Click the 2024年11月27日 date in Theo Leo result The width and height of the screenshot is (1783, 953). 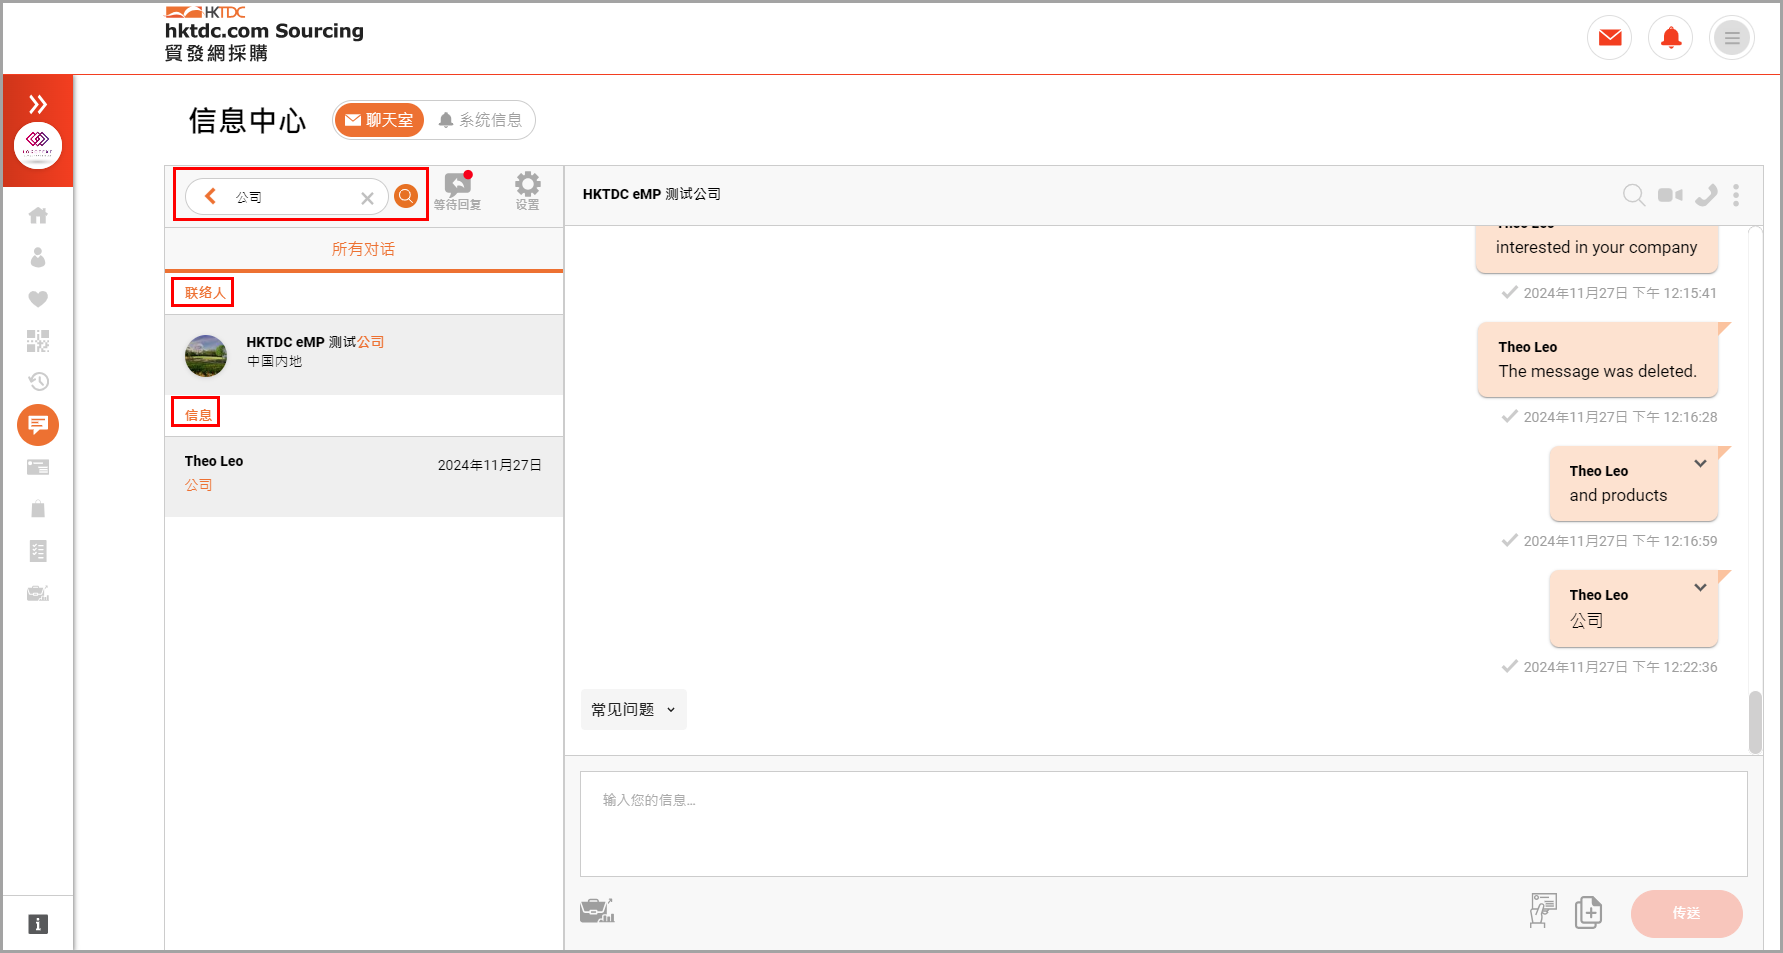coord(490,465)
